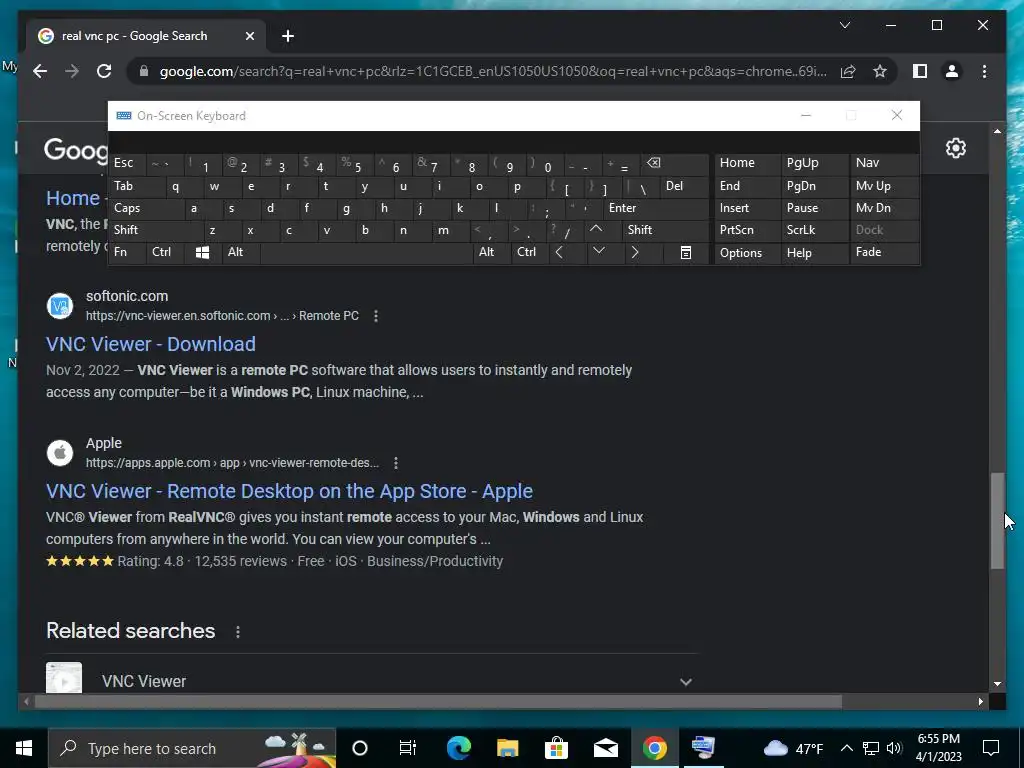1024x768 pixels.
Task: Click the Fade key on keyboard
Action: [884, 252]
